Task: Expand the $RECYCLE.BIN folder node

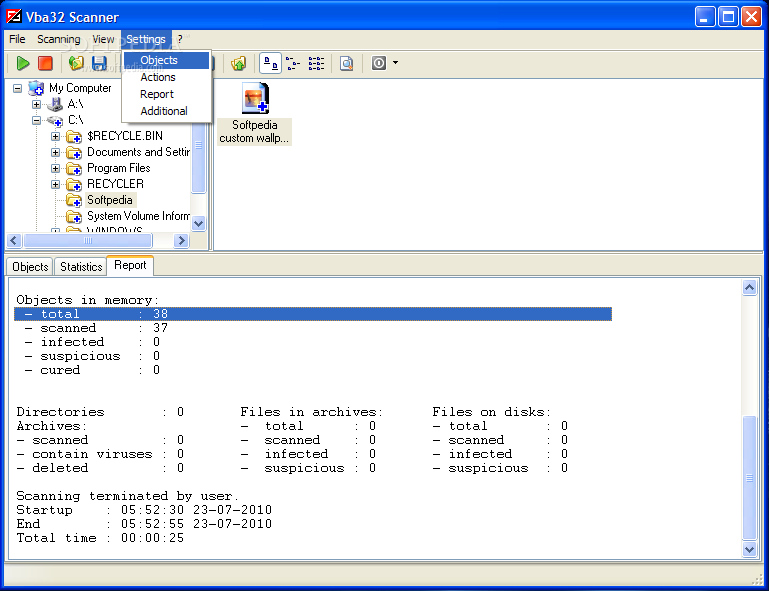Action: coord(55,136)
